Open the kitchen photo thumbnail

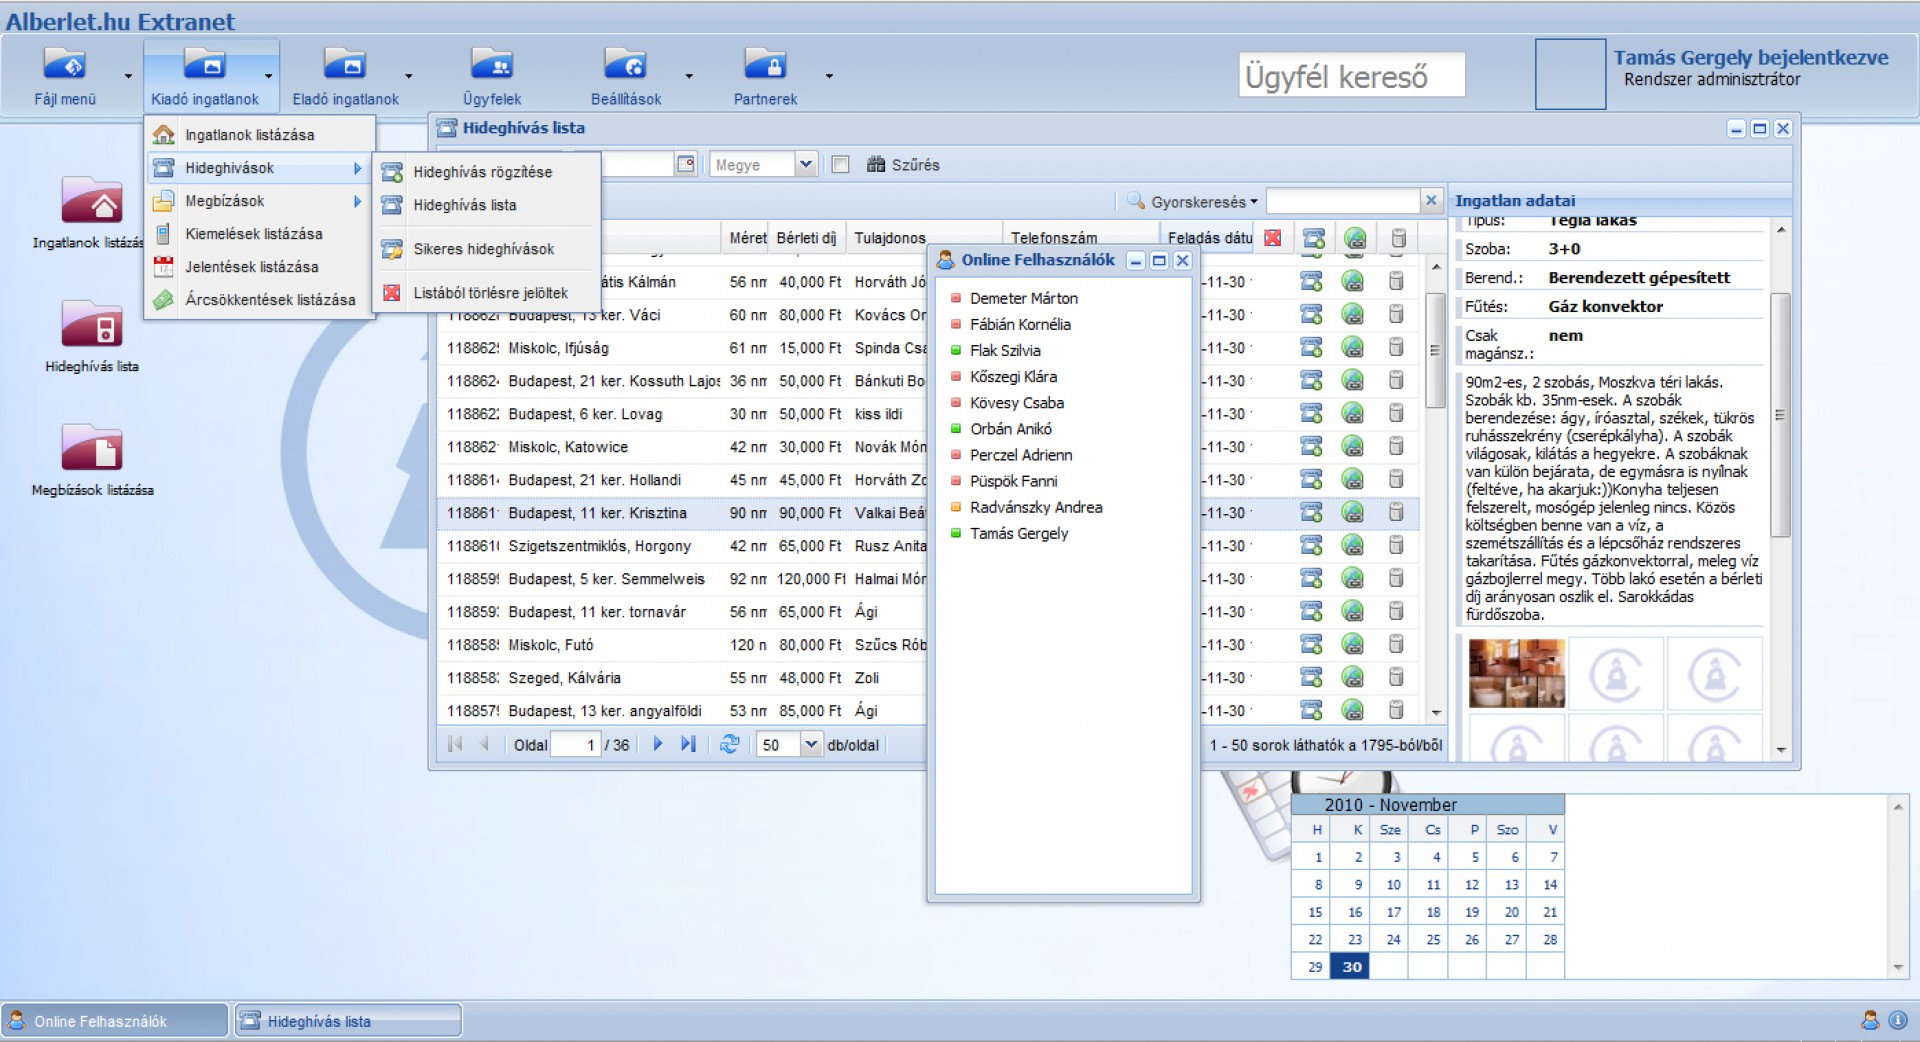point(1516,673)
